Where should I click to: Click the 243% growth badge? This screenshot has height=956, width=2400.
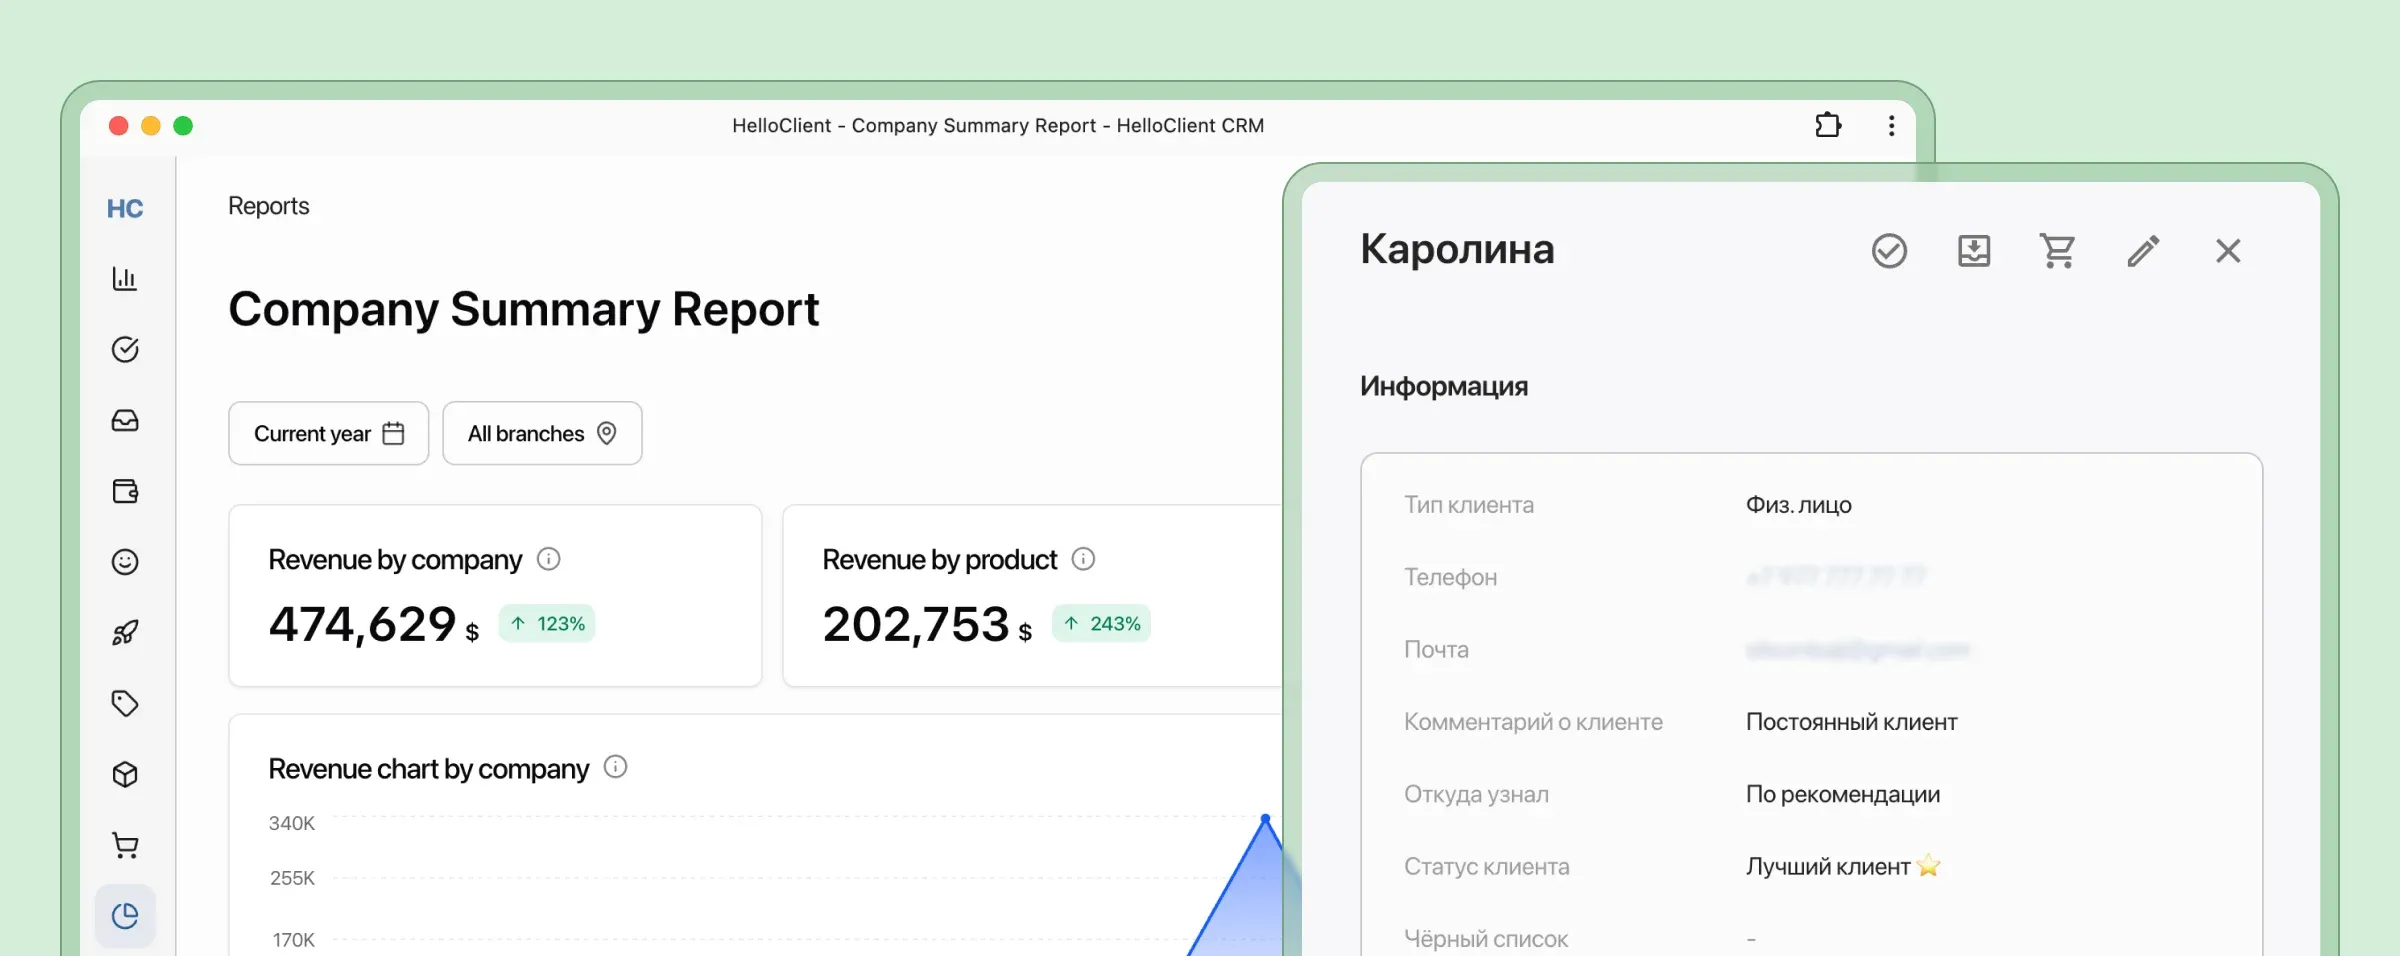[1100, 623]
